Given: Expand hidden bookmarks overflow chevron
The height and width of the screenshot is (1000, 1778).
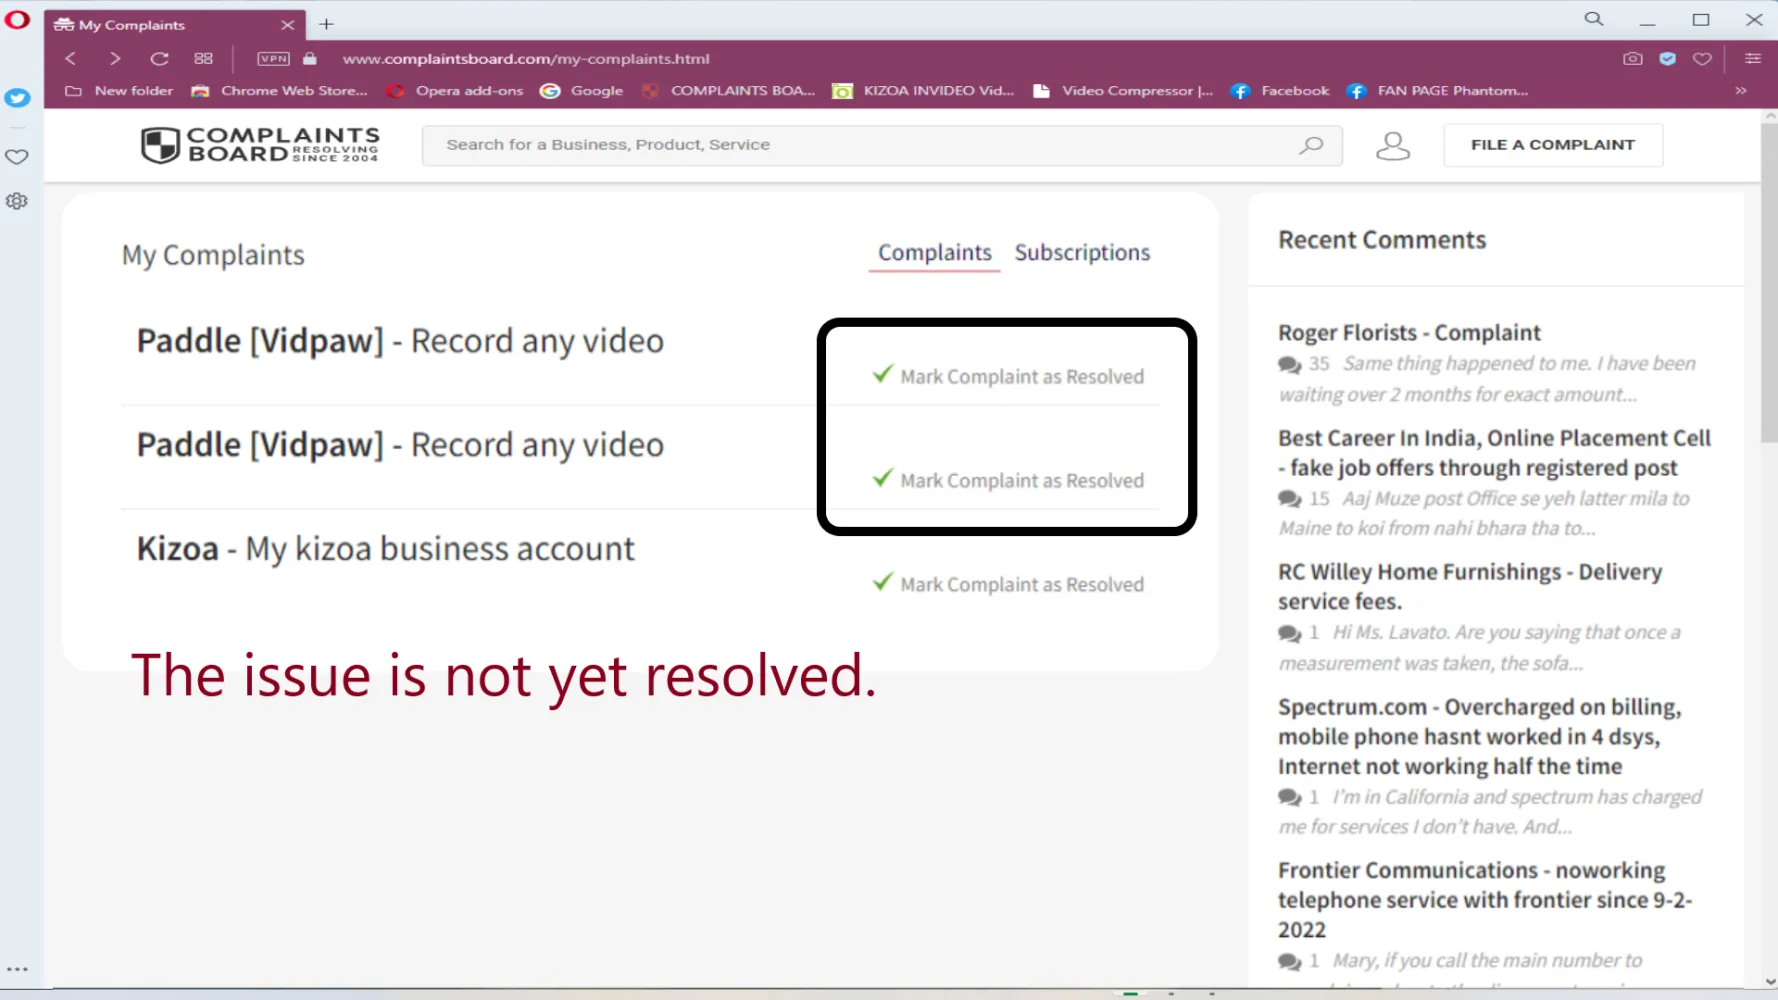Looking at the screenshot, I should 1741,91.
